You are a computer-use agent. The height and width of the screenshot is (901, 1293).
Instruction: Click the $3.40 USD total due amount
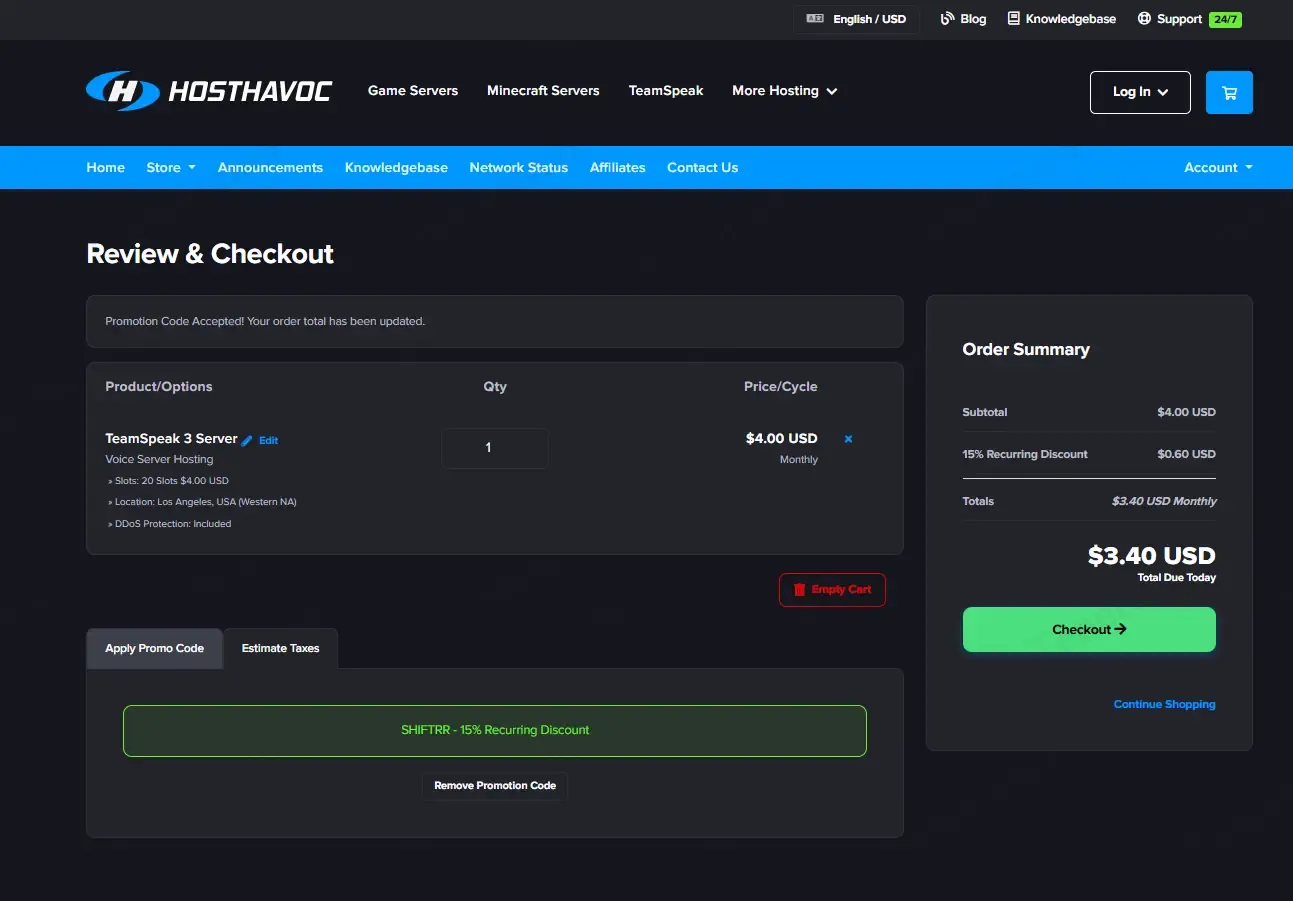(1152, 556)
